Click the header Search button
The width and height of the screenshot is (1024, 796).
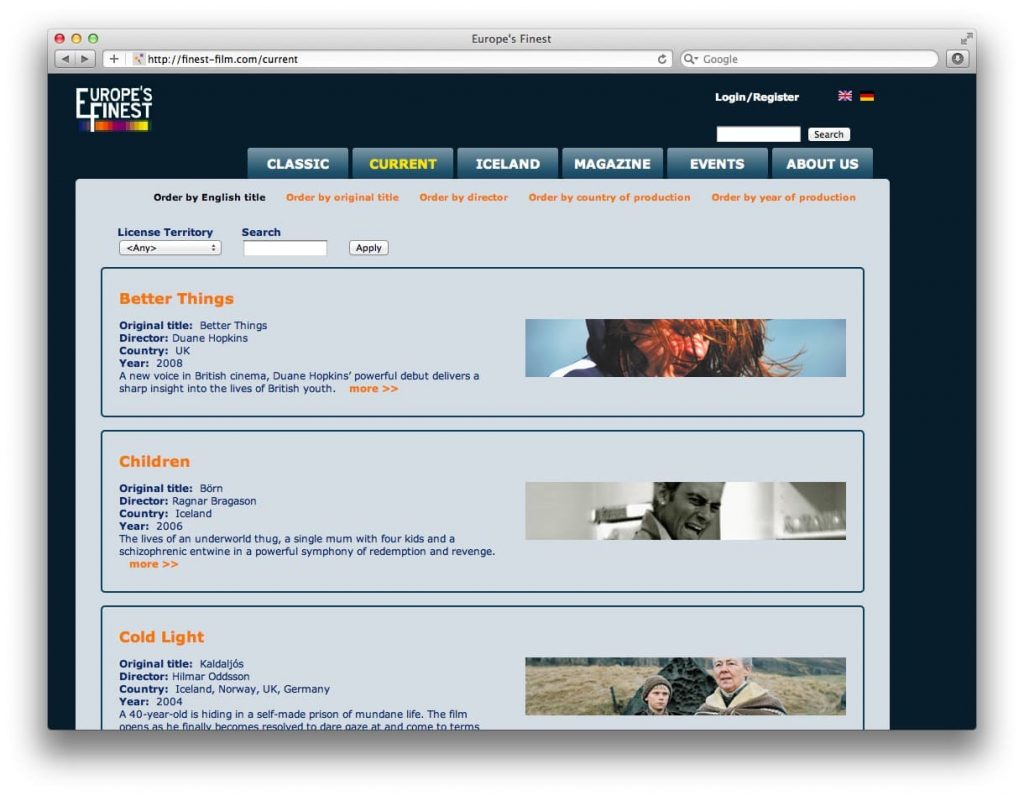click(x=829, y=135)
